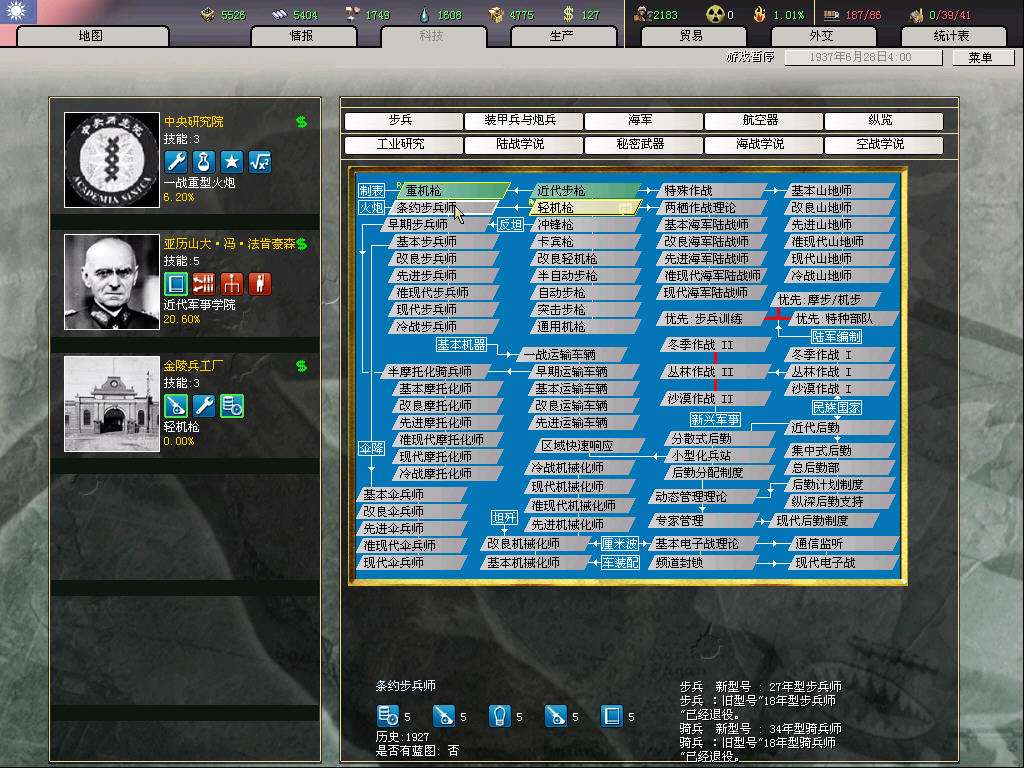Switch to the 生产 production tab
This screenshot has width=1024, height=768.
[561, 36]
